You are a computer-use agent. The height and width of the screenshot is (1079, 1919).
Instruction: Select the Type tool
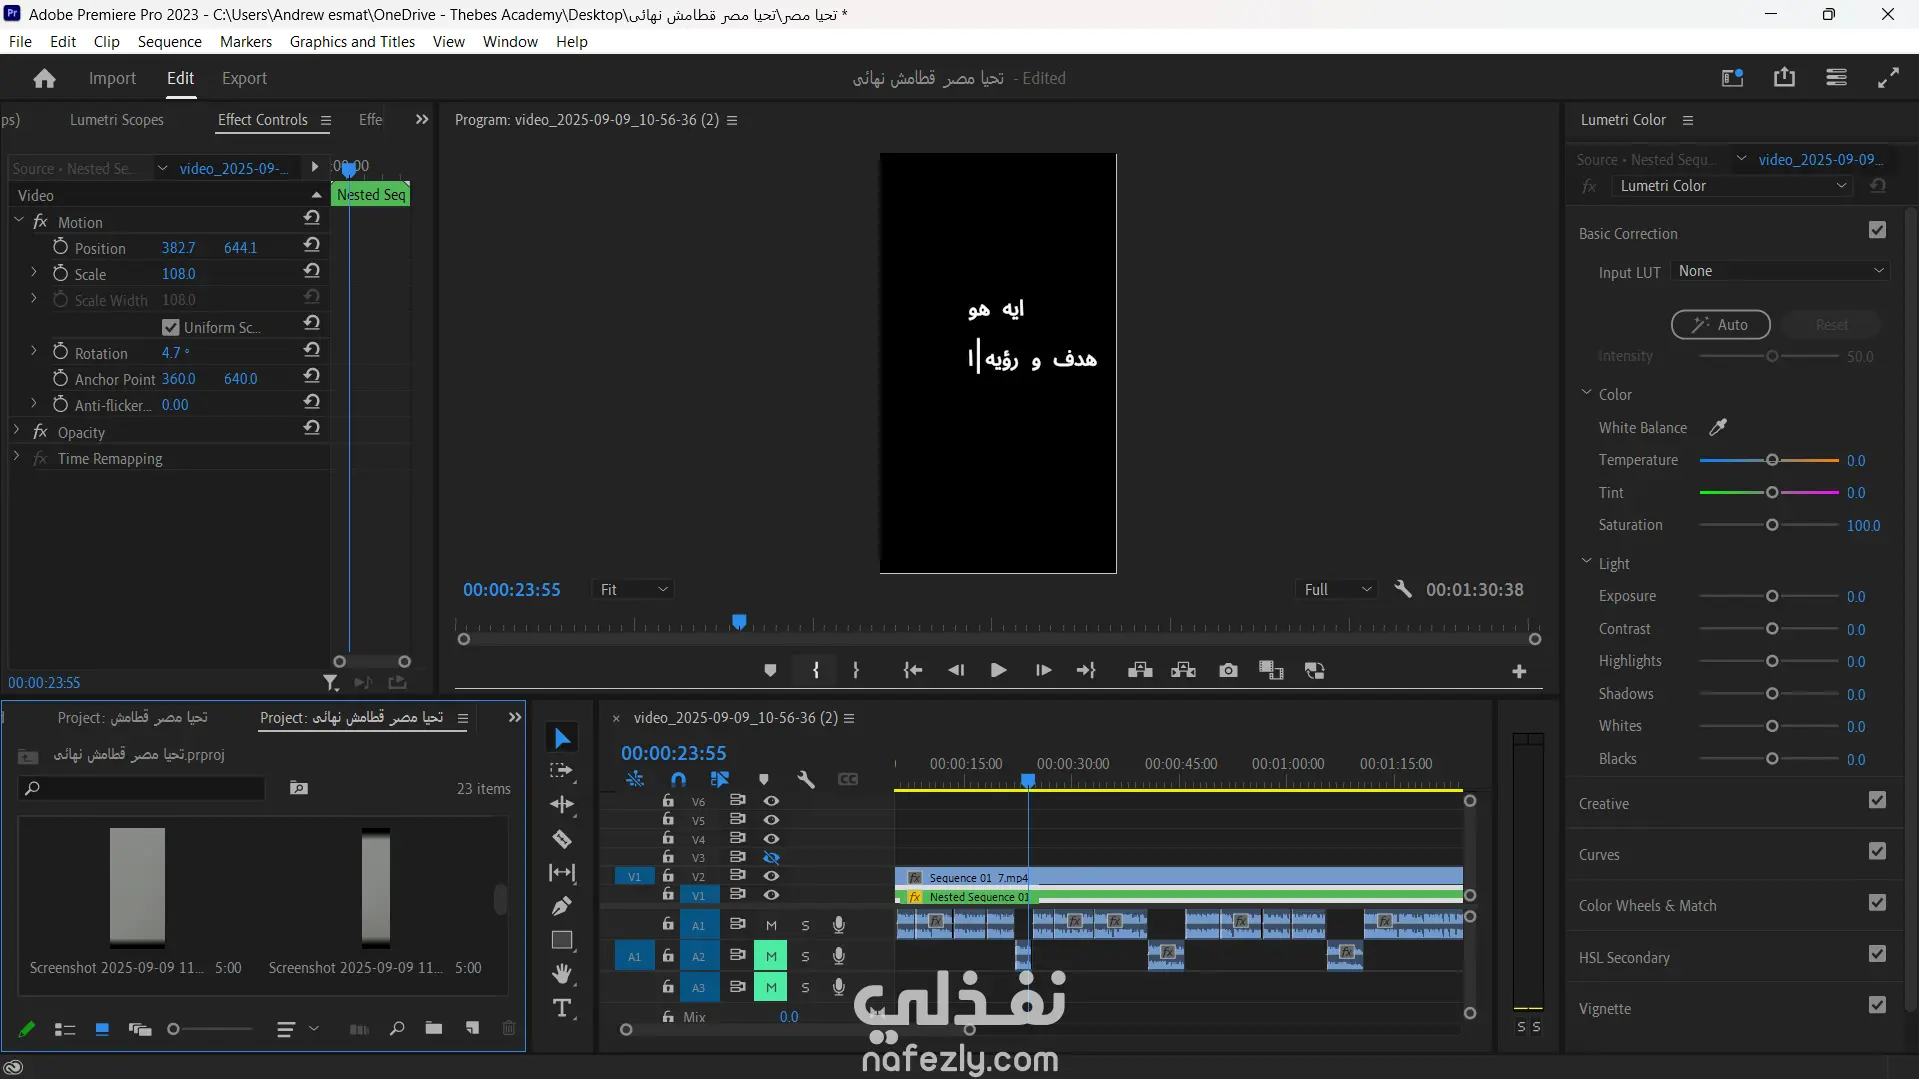tap(562, 1008)
